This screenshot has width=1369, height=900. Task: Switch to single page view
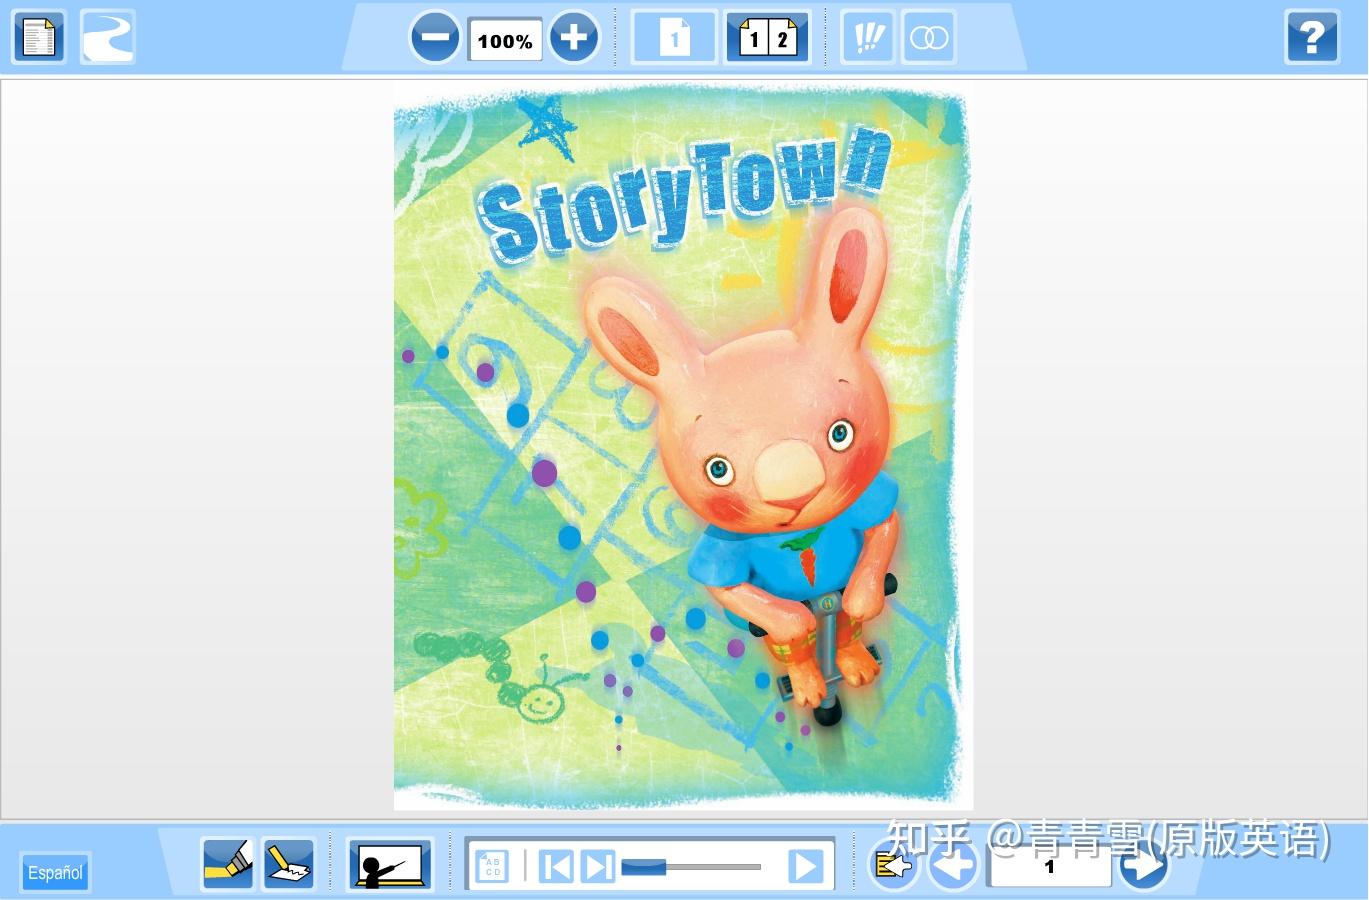point(673,37)
